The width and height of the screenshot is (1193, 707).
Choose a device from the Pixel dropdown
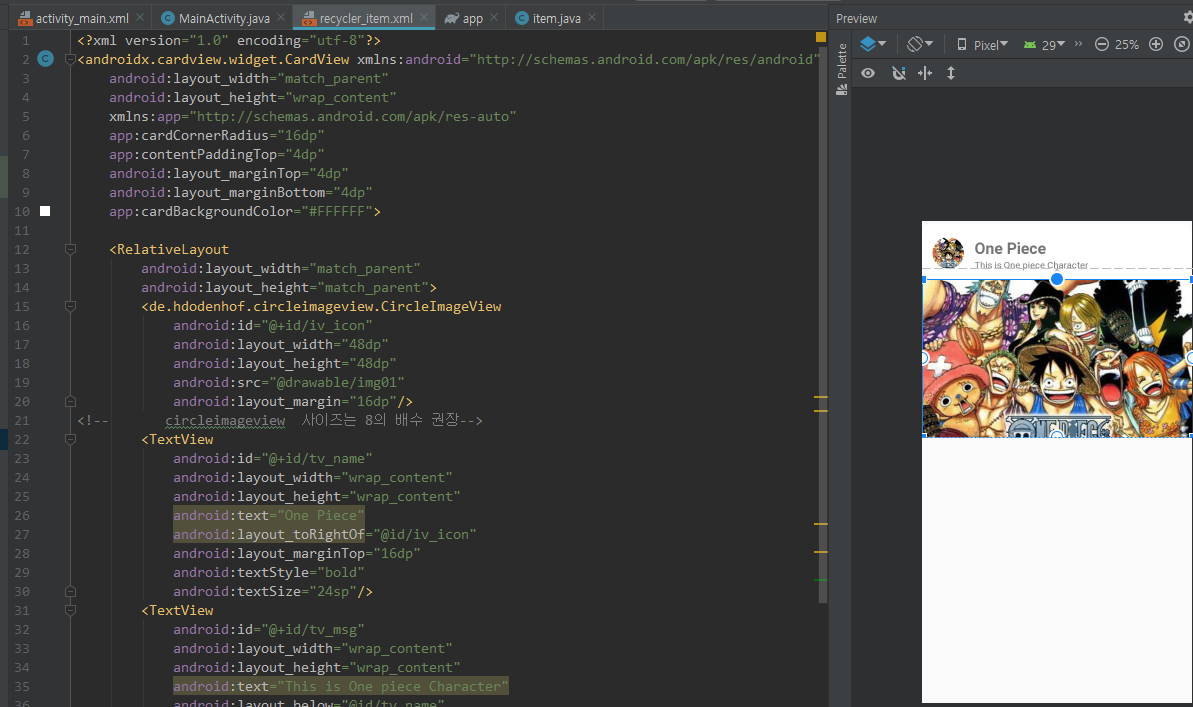[x=982, y=45]
